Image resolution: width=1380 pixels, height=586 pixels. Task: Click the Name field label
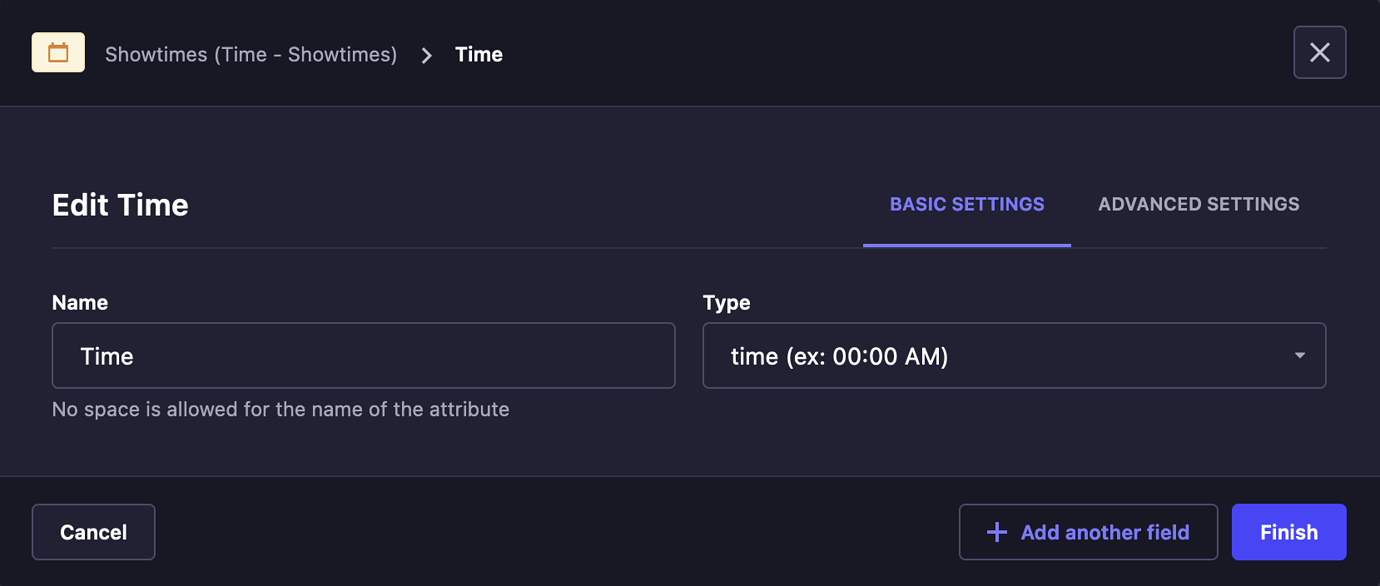(x=80, y=302)
